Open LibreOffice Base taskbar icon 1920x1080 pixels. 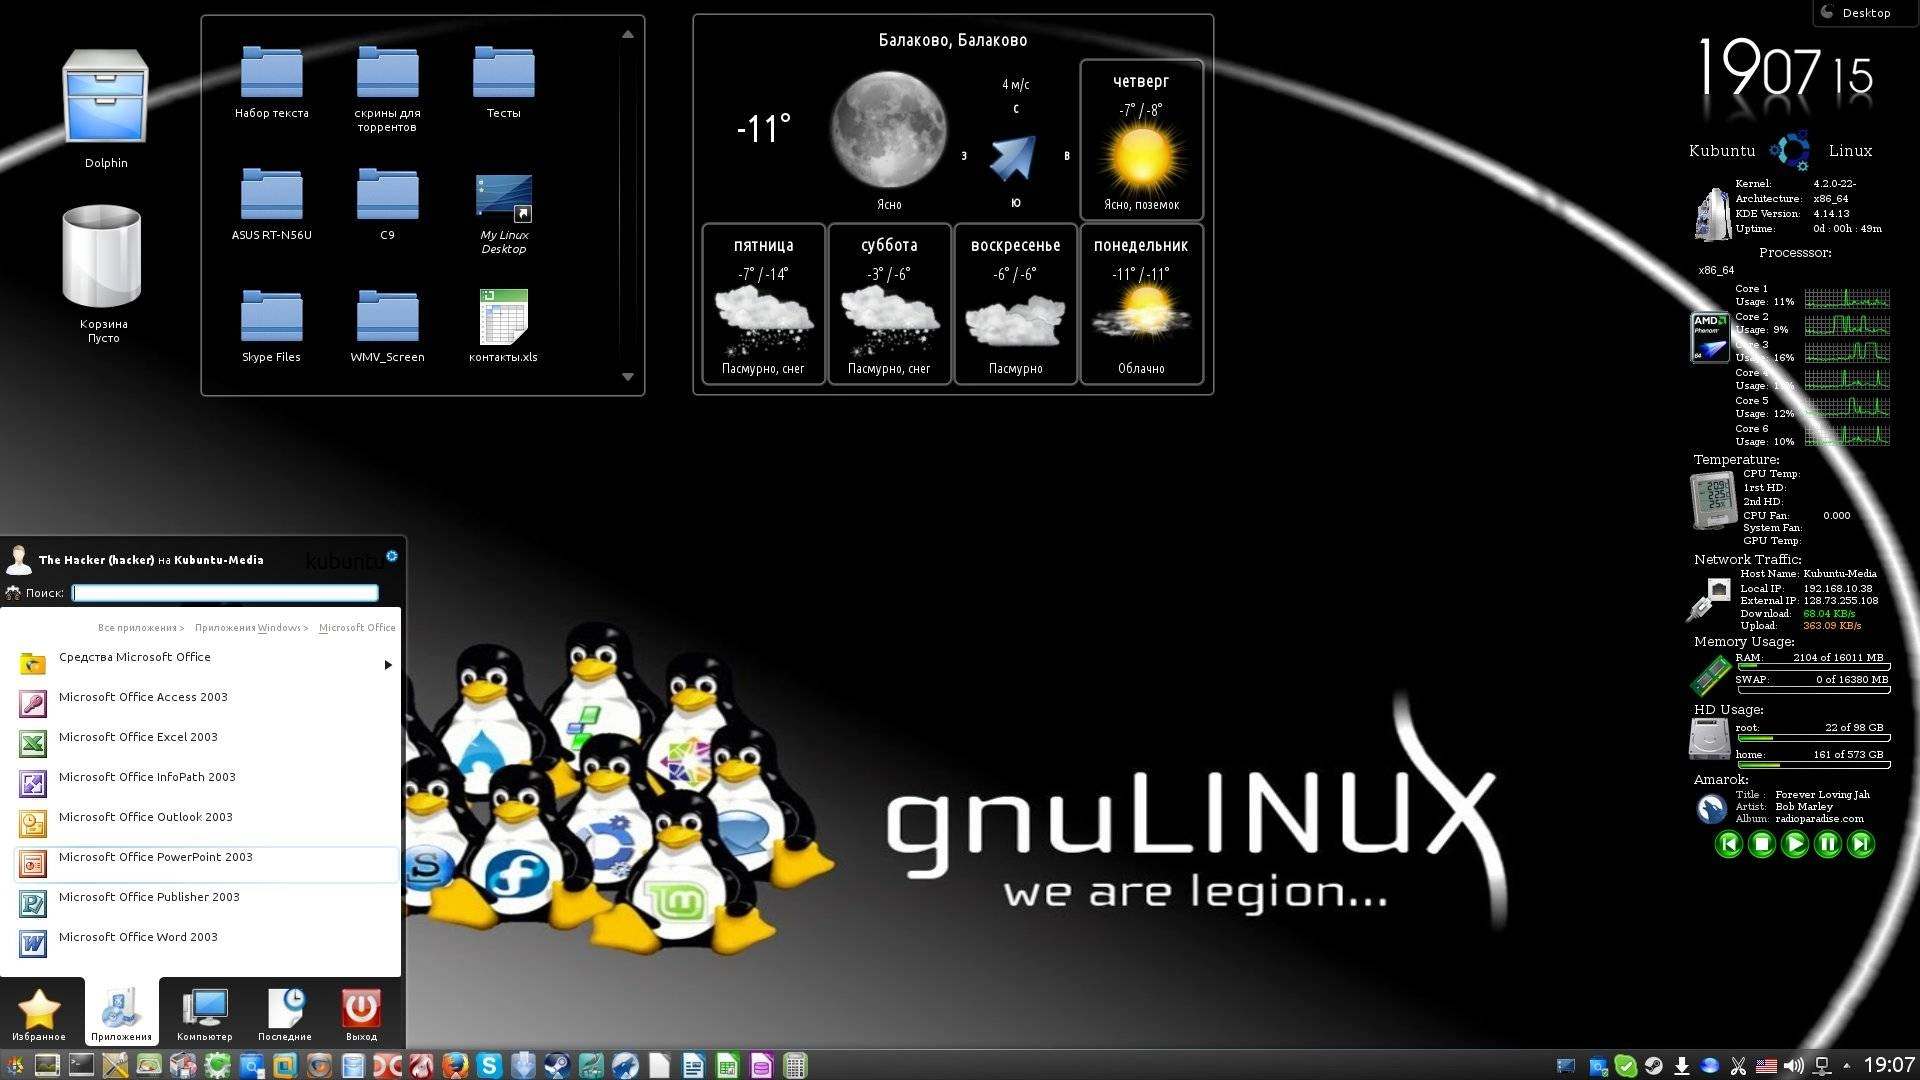(761, 1066)
